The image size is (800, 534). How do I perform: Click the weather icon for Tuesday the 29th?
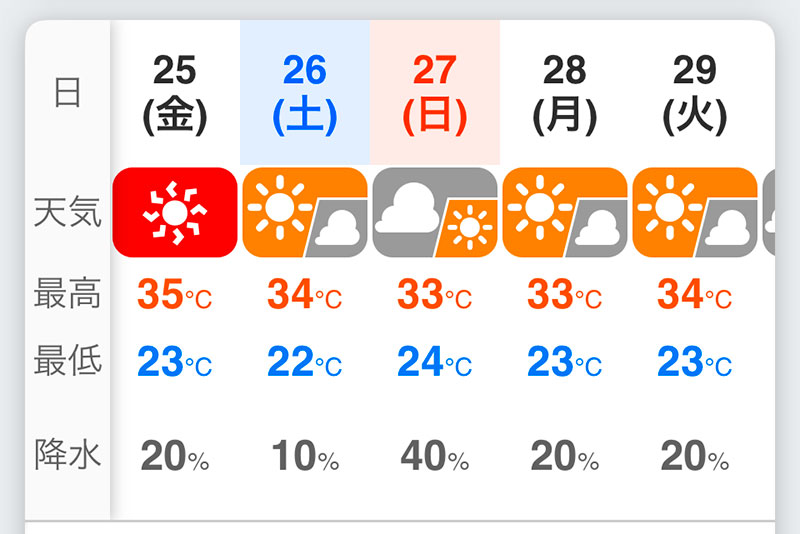(695, 212)
